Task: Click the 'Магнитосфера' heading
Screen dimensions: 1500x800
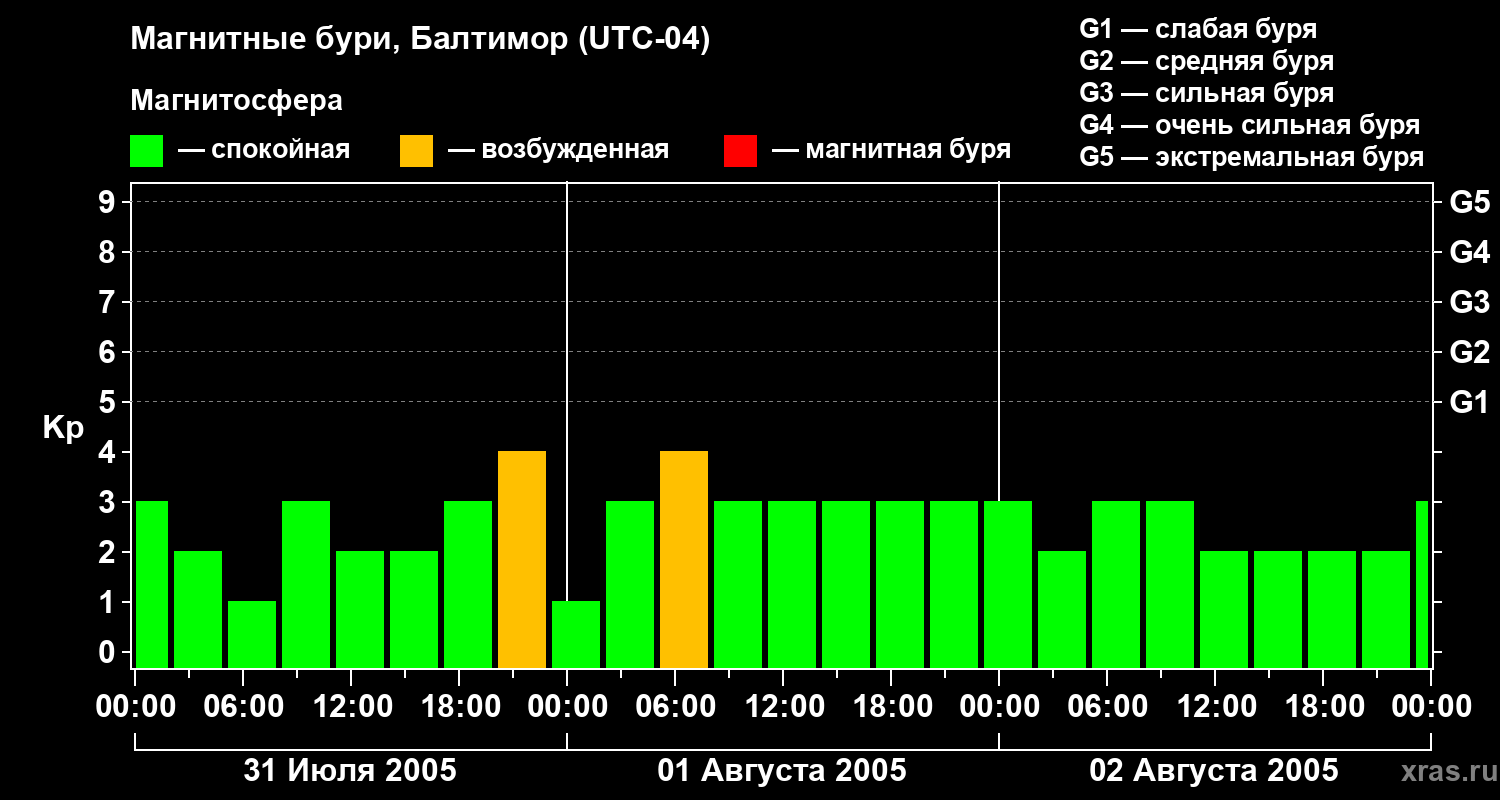Action: tap(237, 101)
